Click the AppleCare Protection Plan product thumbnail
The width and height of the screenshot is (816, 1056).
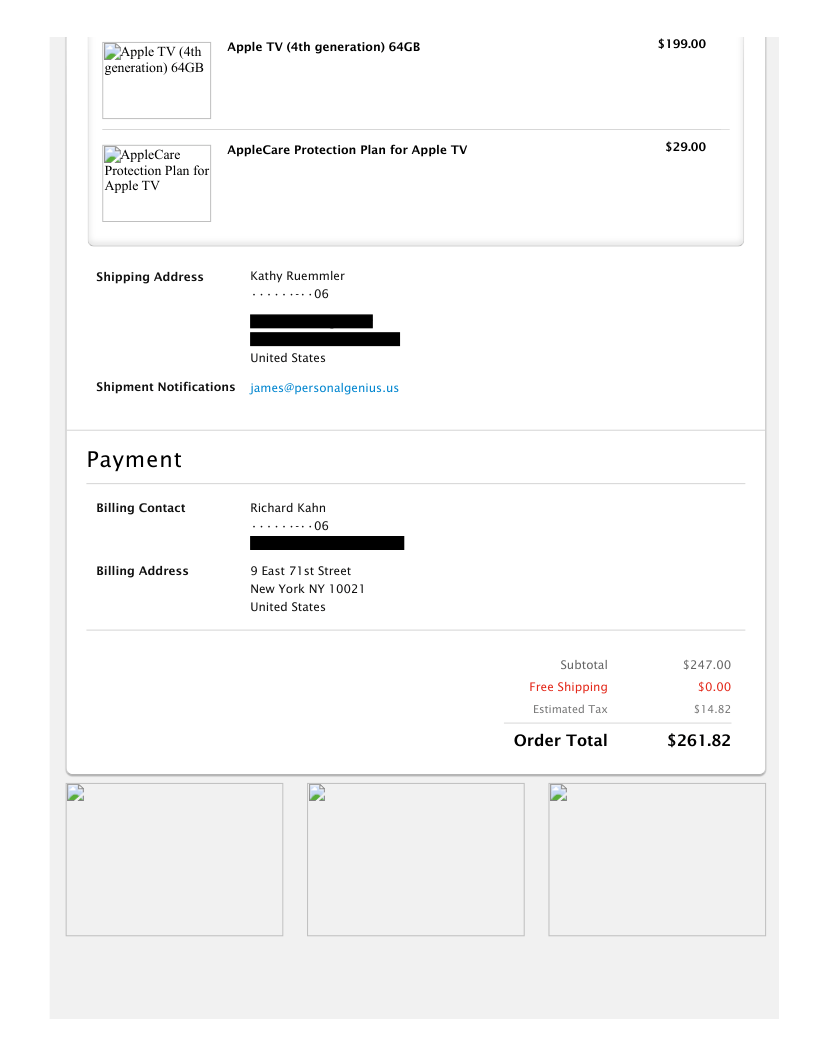156,183
